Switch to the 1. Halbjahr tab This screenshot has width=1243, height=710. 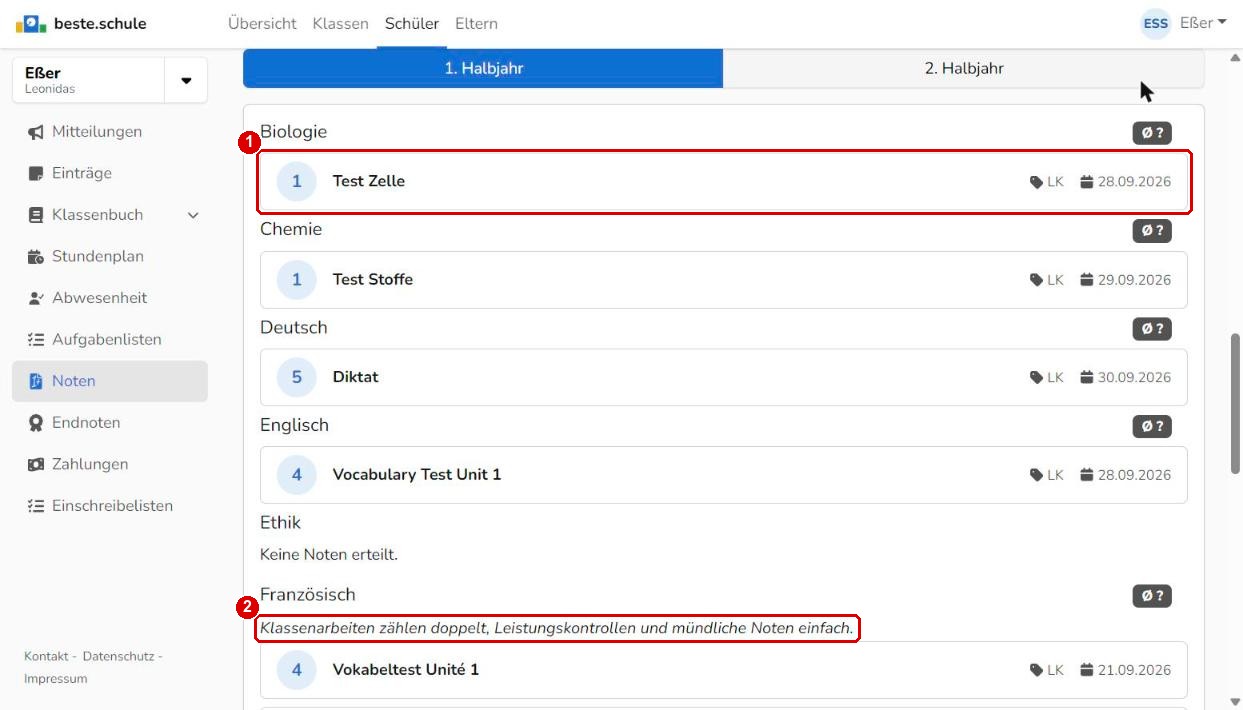483,69
